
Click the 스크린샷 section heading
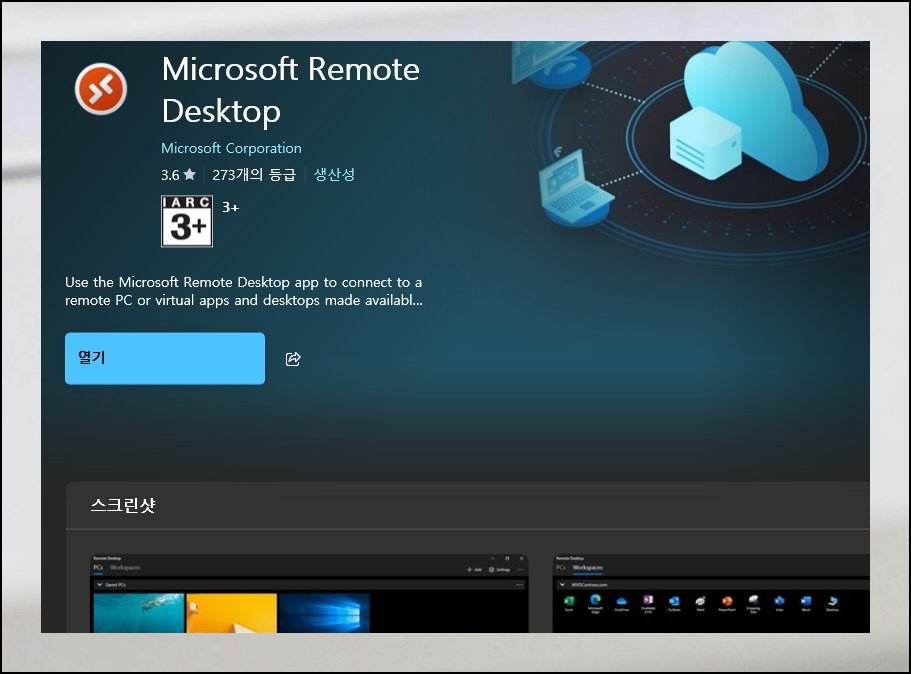(x=123, y=505)
